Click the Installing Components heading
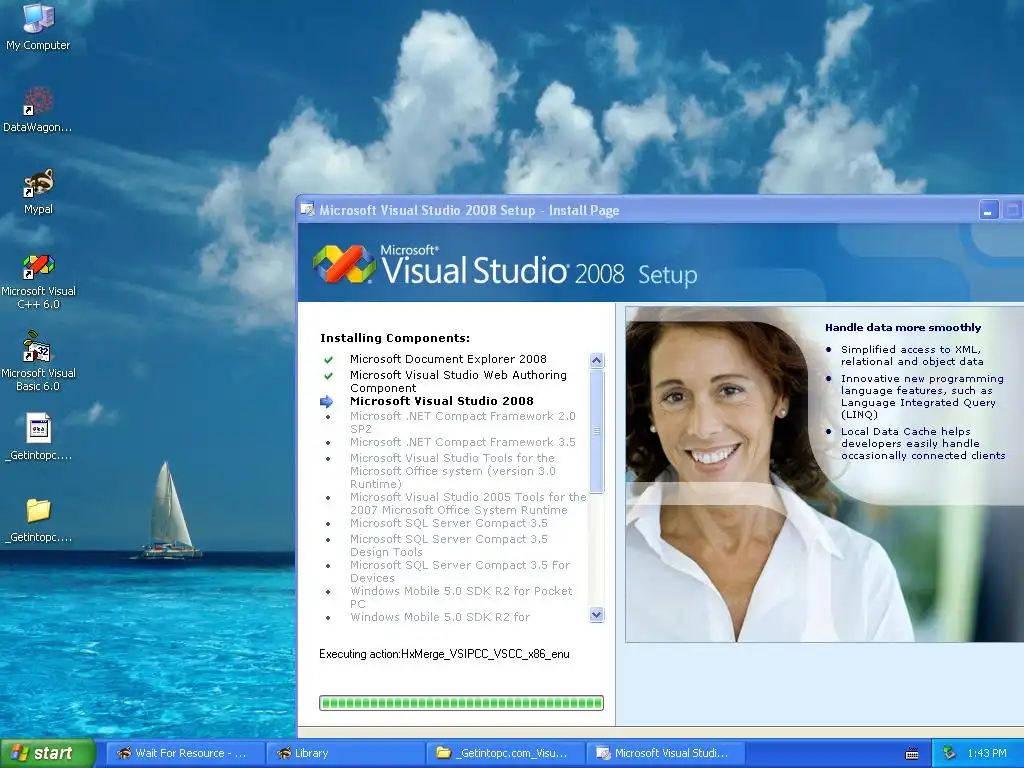This screenshot has width=1024, height=768. click(395, 338)
